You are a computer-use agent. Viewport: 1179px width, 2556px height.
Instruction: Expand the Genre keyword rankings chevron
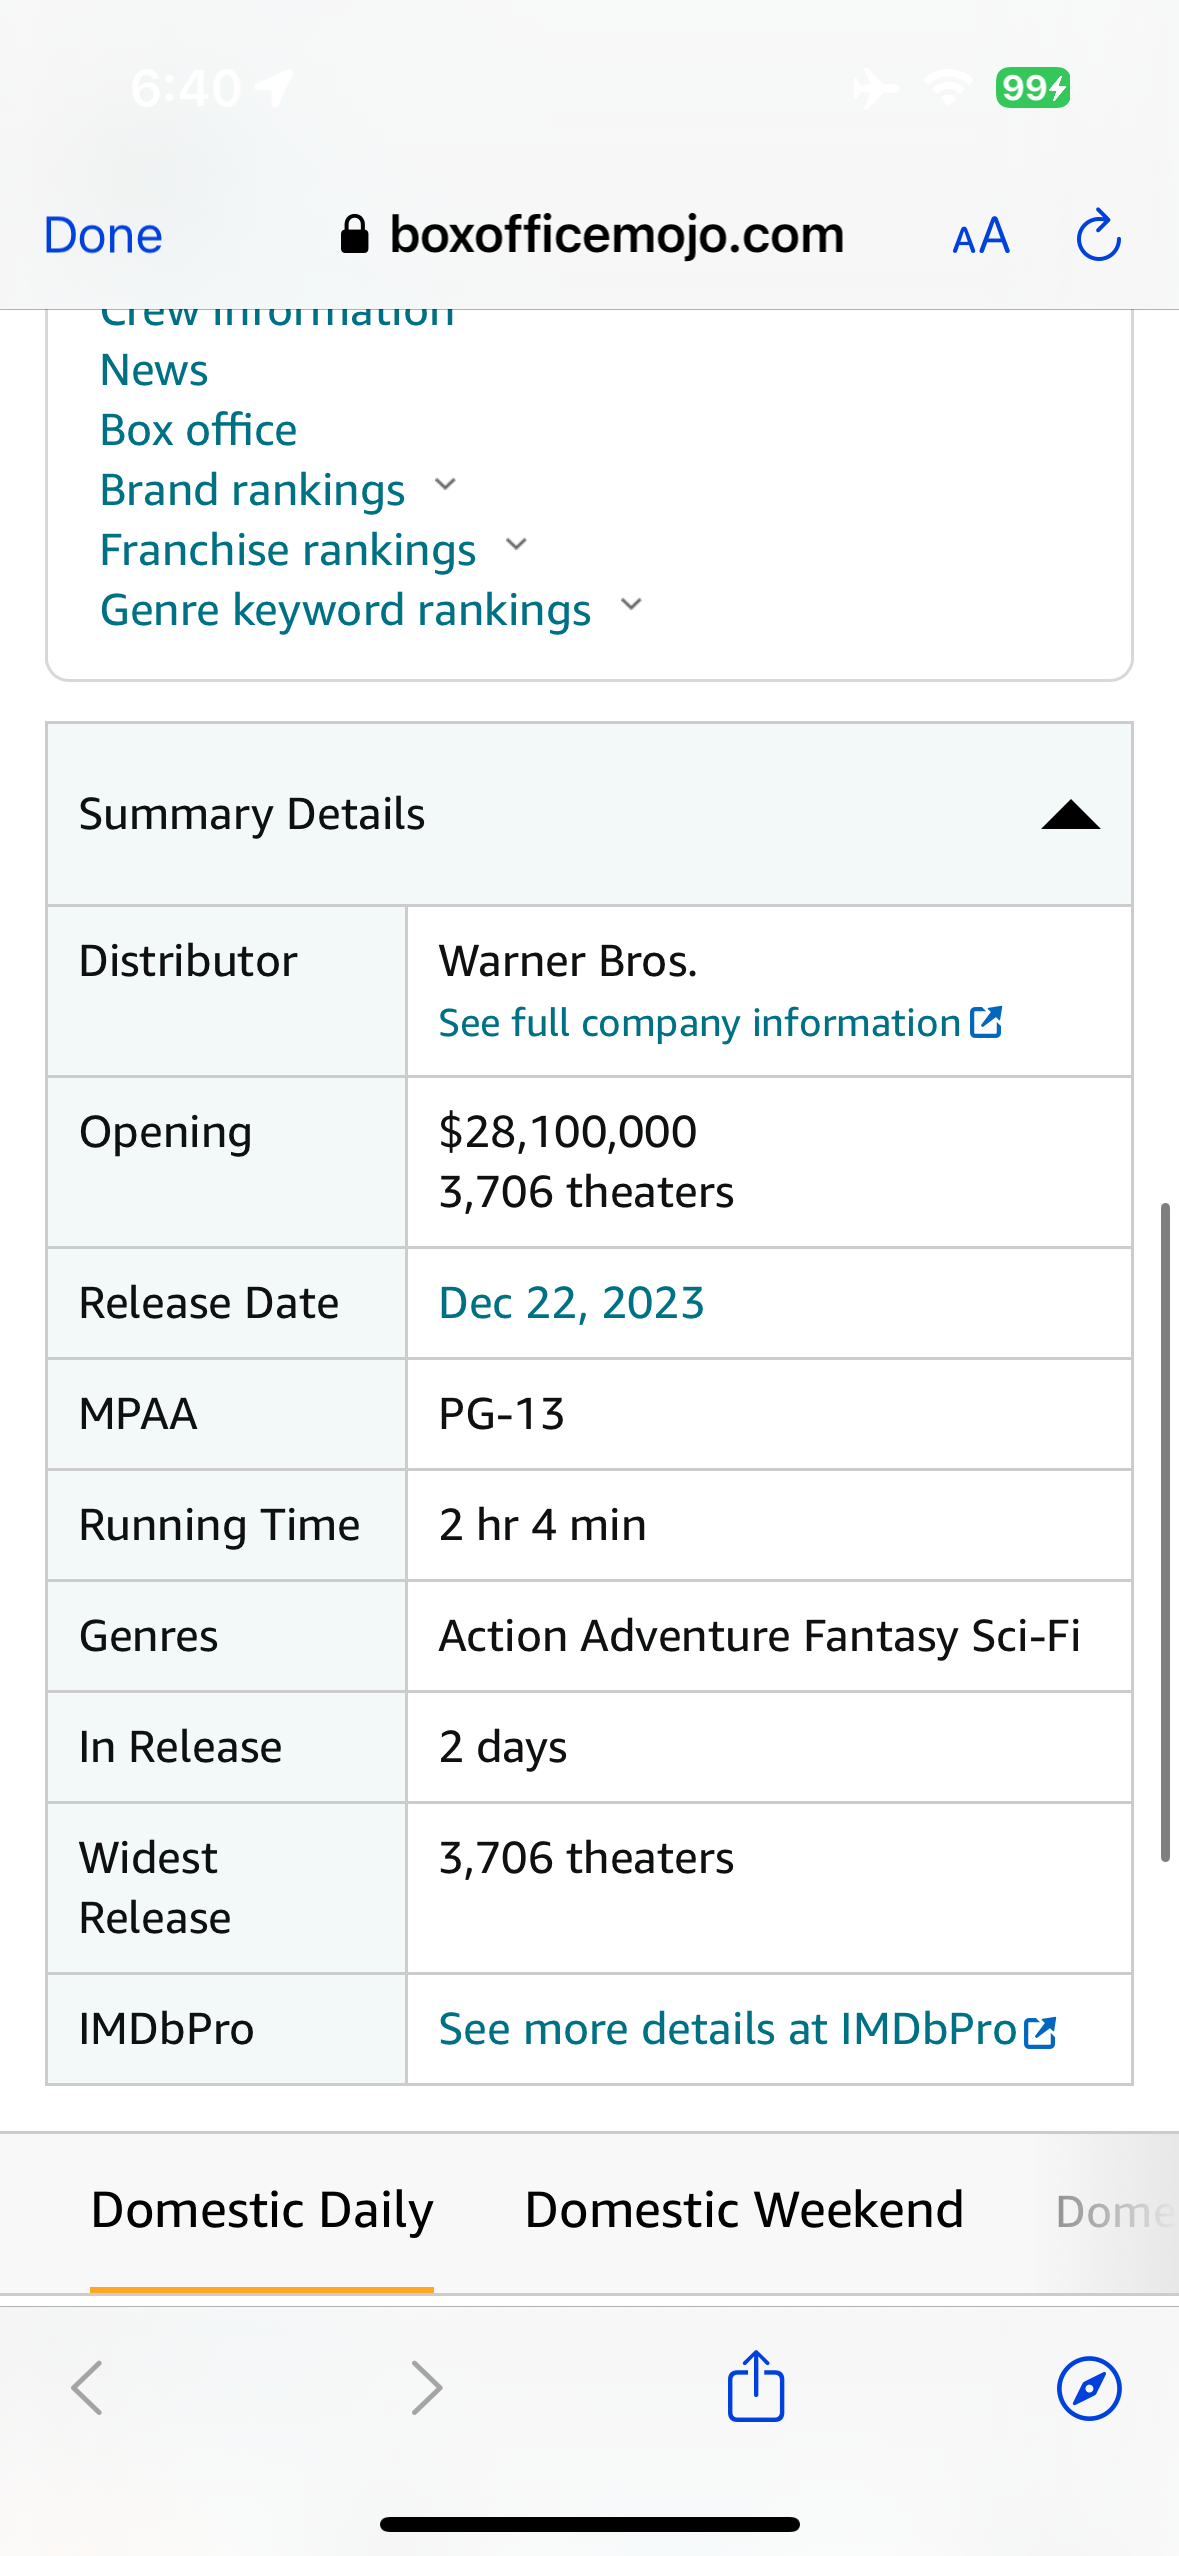(x=631, y=605)
